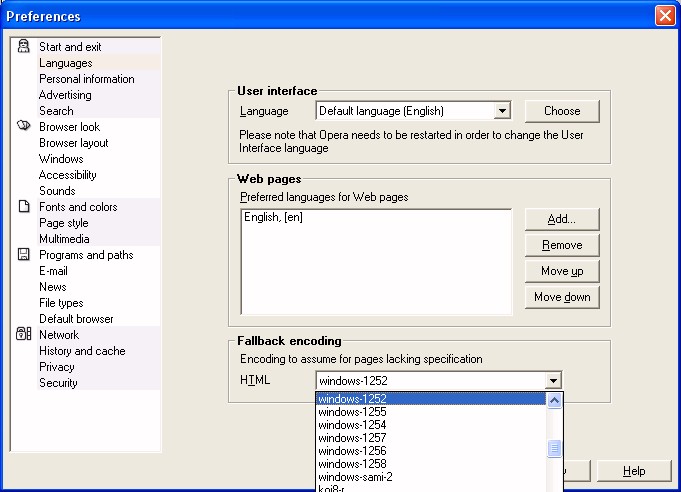
Task: Collapse the HTML fallback encoding dropdown
Action: pyautogui.click(x=553, y=380)
